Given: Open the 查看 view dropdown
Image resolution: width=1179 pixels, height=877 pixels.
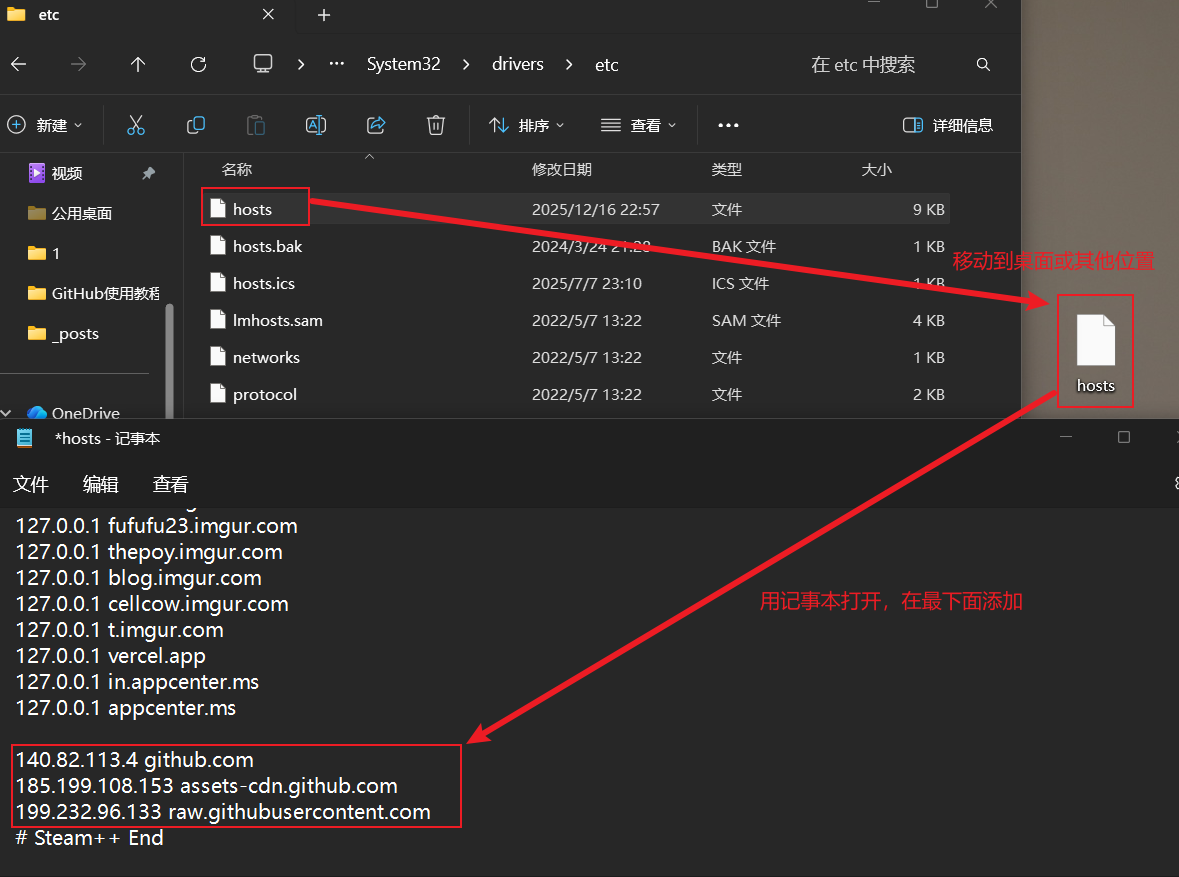Looking at the screenshot, I should [639, 125].
